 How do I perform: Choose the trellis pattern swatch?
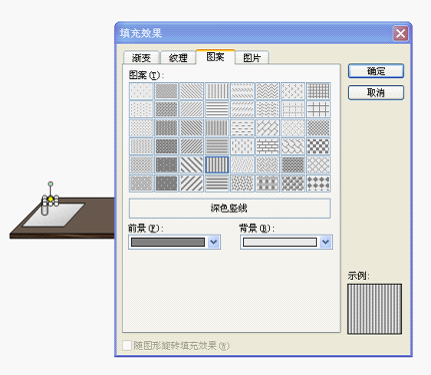tap(293, 165)
